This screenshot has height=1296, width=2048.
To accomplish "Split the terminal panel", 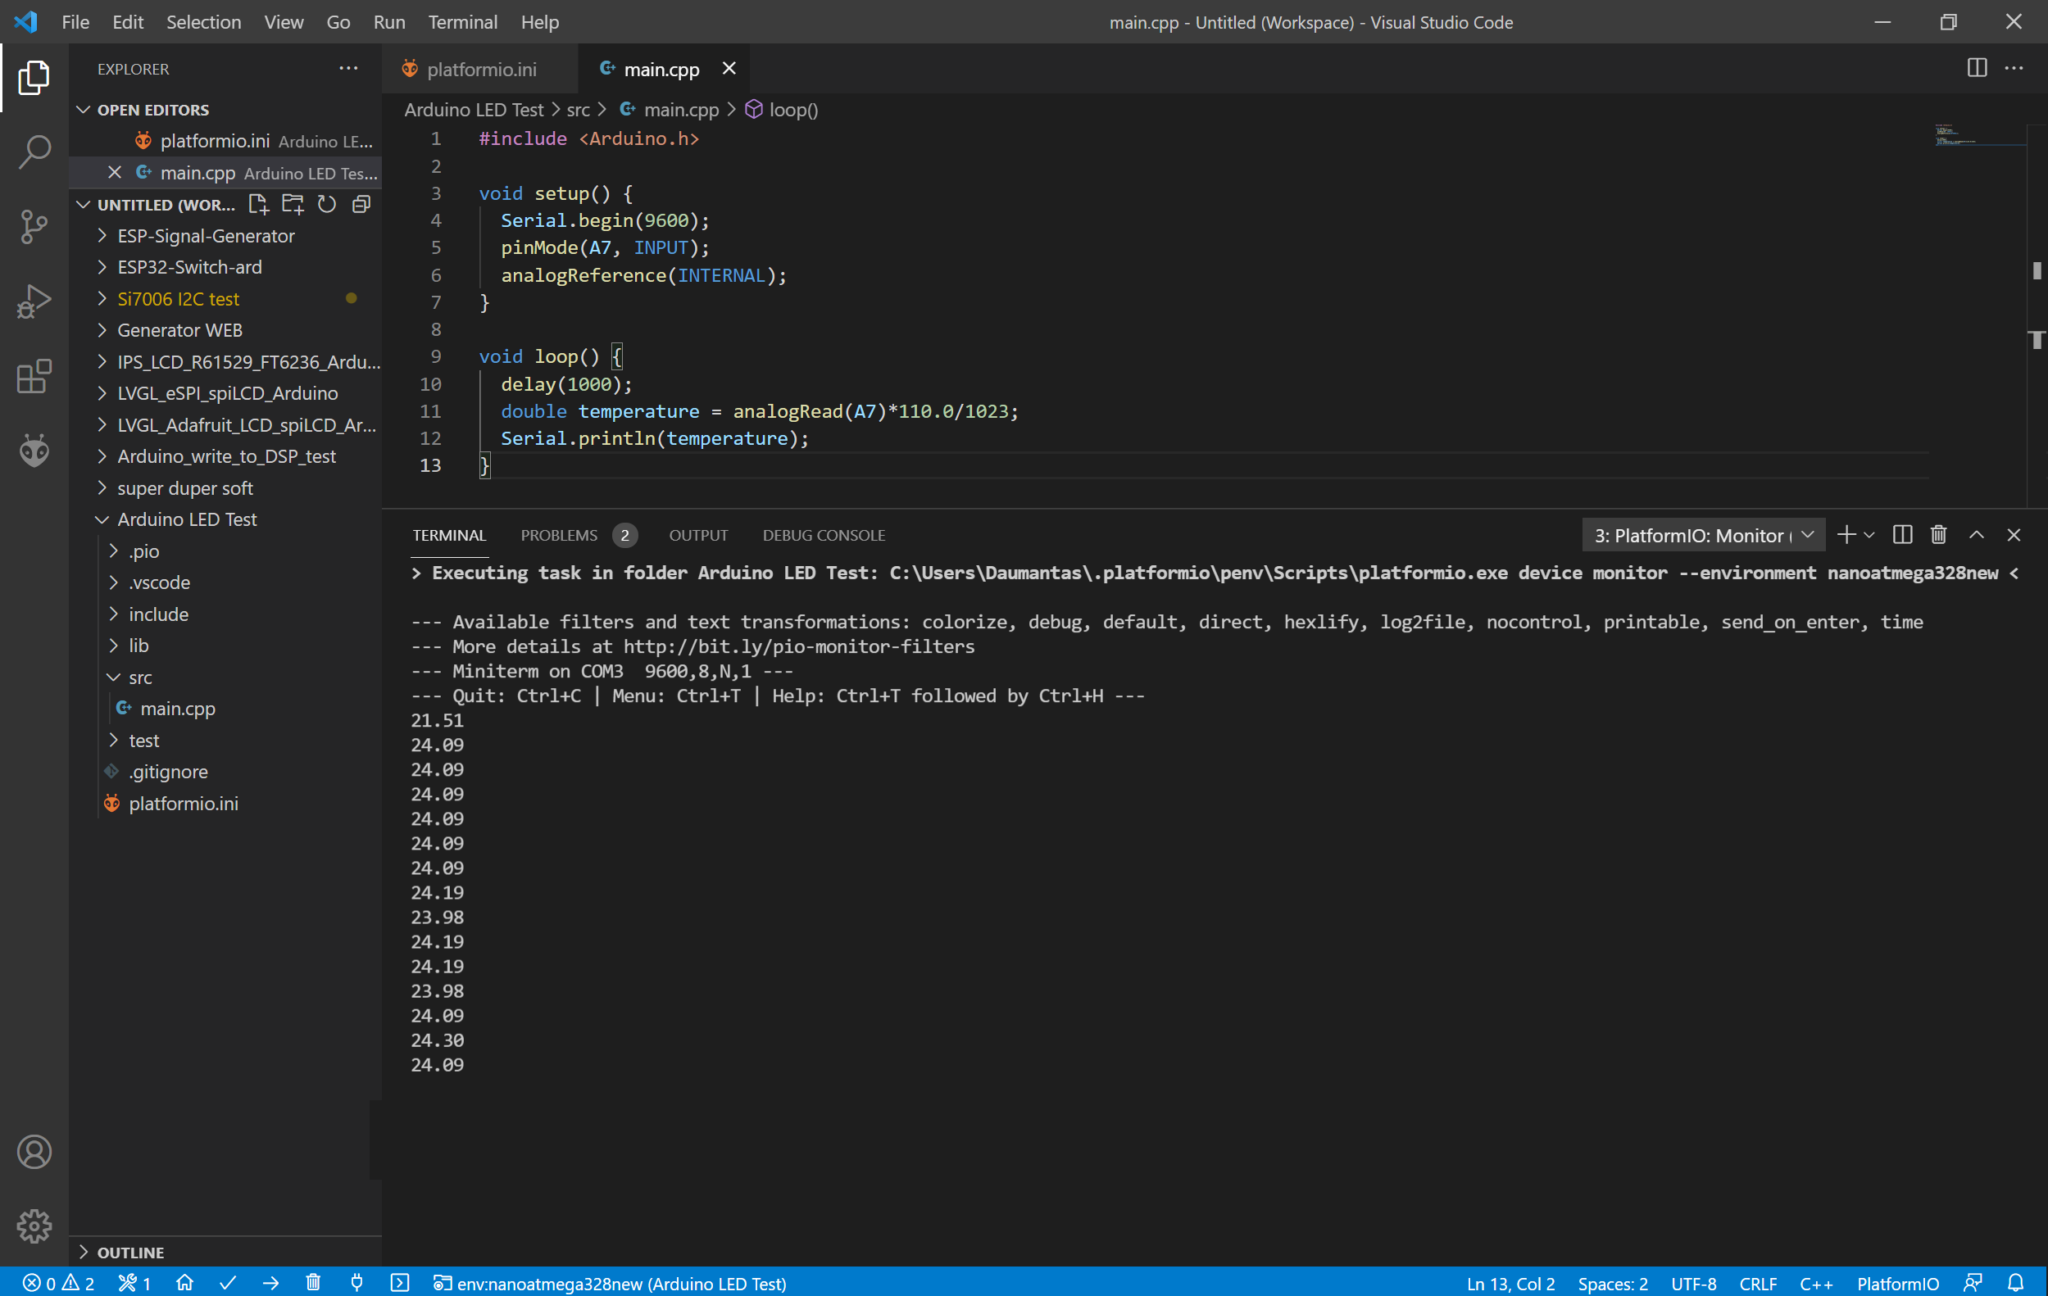I will tap(1902, 535).
